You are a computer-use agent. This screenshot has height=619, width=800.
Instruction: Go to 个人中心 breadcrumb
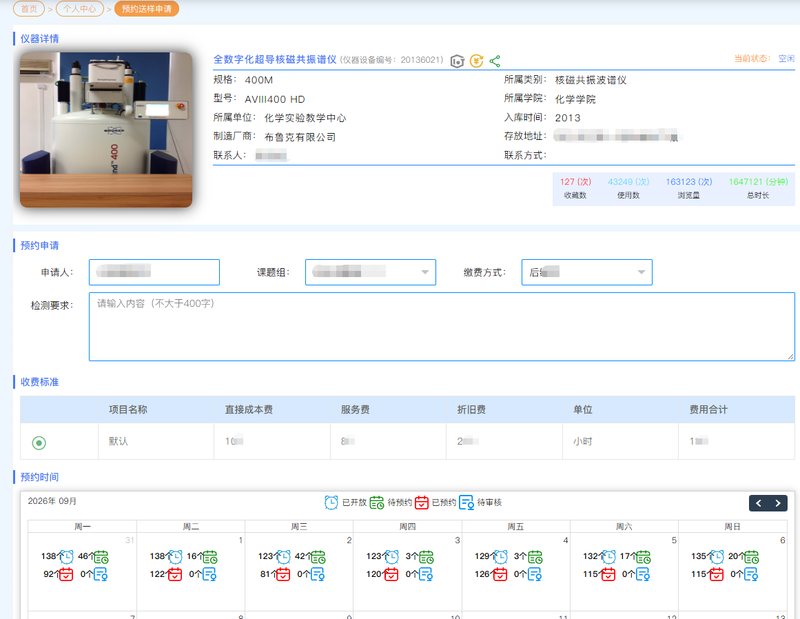[80, 9]
